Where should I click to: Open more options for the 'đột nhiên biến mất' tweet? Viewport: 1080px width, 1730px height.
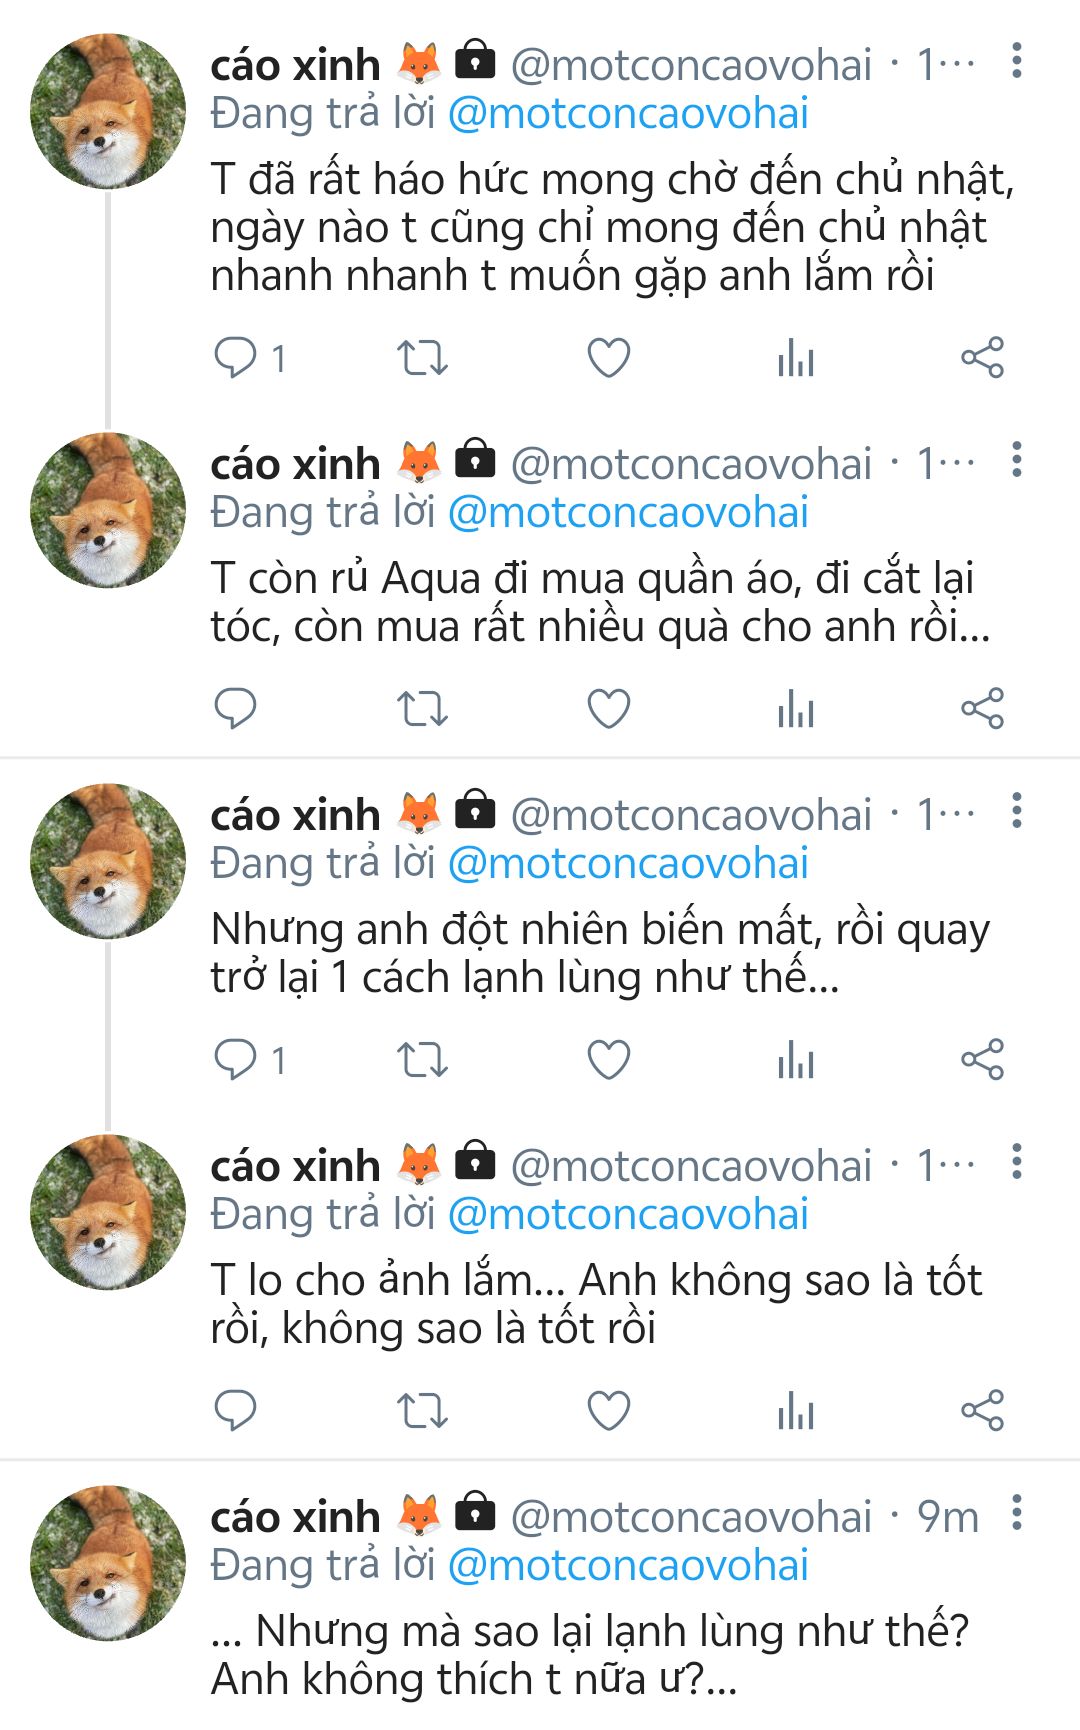(1016, 811)
